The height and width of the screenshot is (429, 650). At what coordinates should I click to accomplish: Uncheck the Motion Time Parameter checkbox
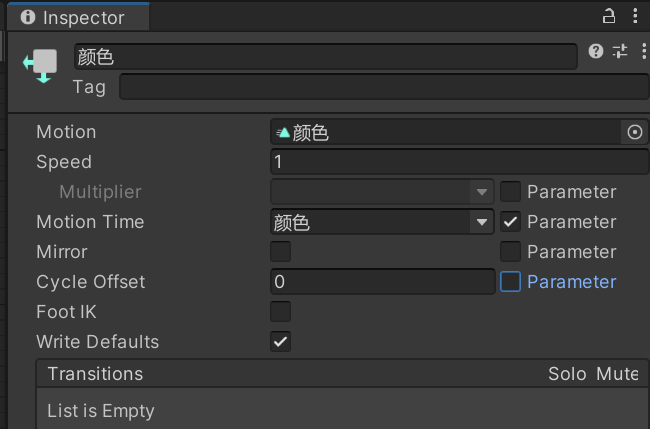pos(510,222)
